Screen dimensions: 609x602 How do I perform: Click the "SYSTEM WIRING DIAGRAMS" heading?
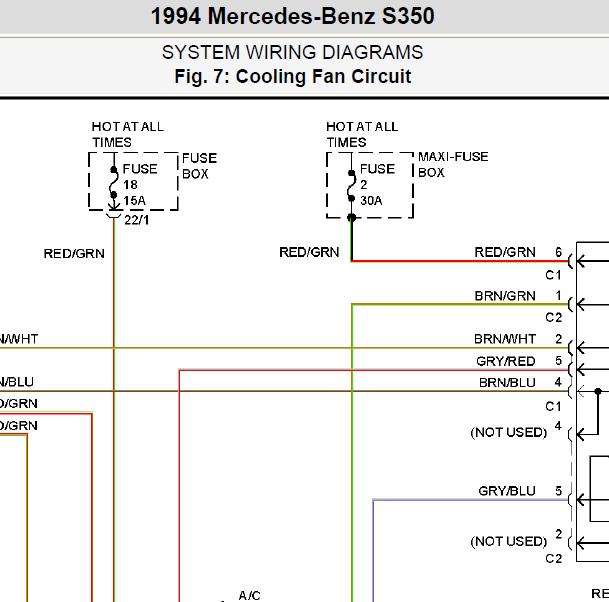click(292, 52)
